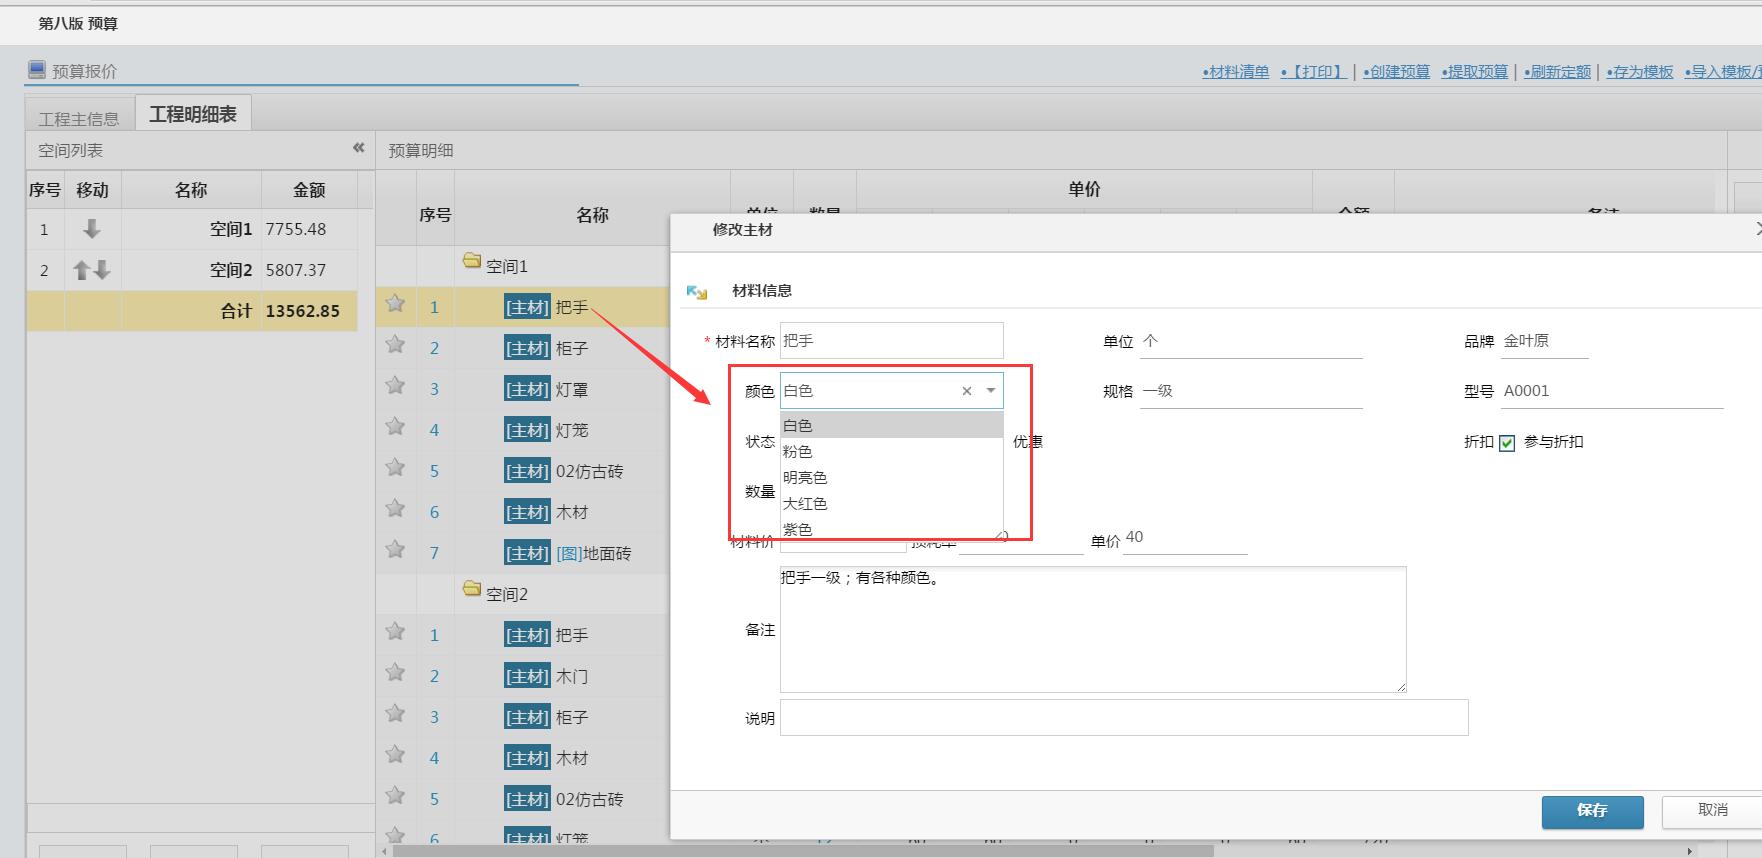Choose 大红色 in the color dropdown list
The width and height of the screenshot is (1762, 858).
[x=805, y=504]
